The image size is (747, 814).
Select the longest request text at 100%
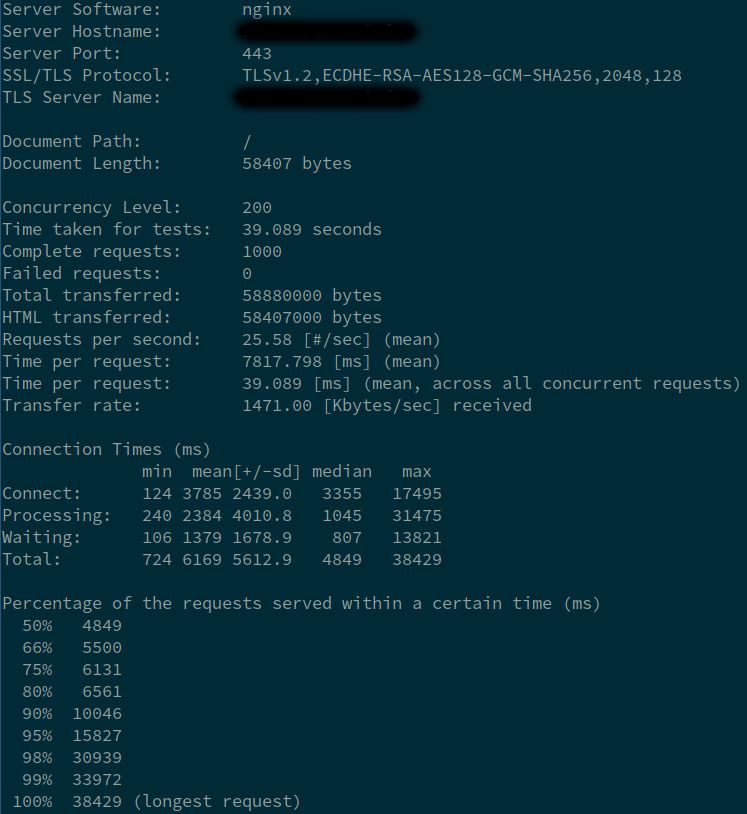click(x=217, y=802)
